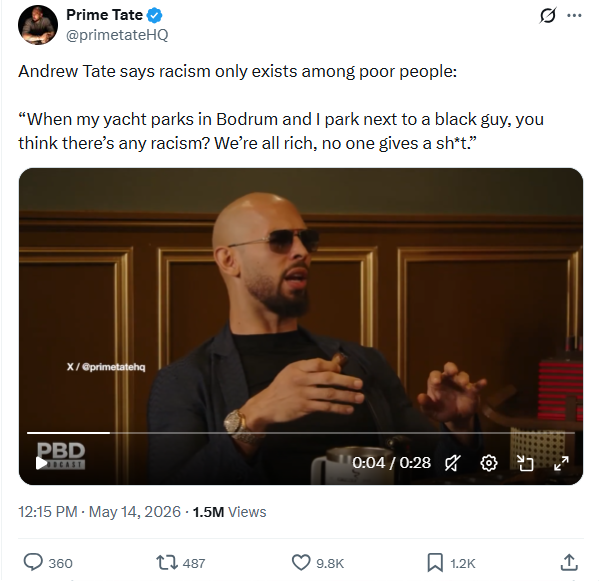This screenshot has width=599, height=581.
Task: Reply to the post via the comment icon
Action: [33, 562]
